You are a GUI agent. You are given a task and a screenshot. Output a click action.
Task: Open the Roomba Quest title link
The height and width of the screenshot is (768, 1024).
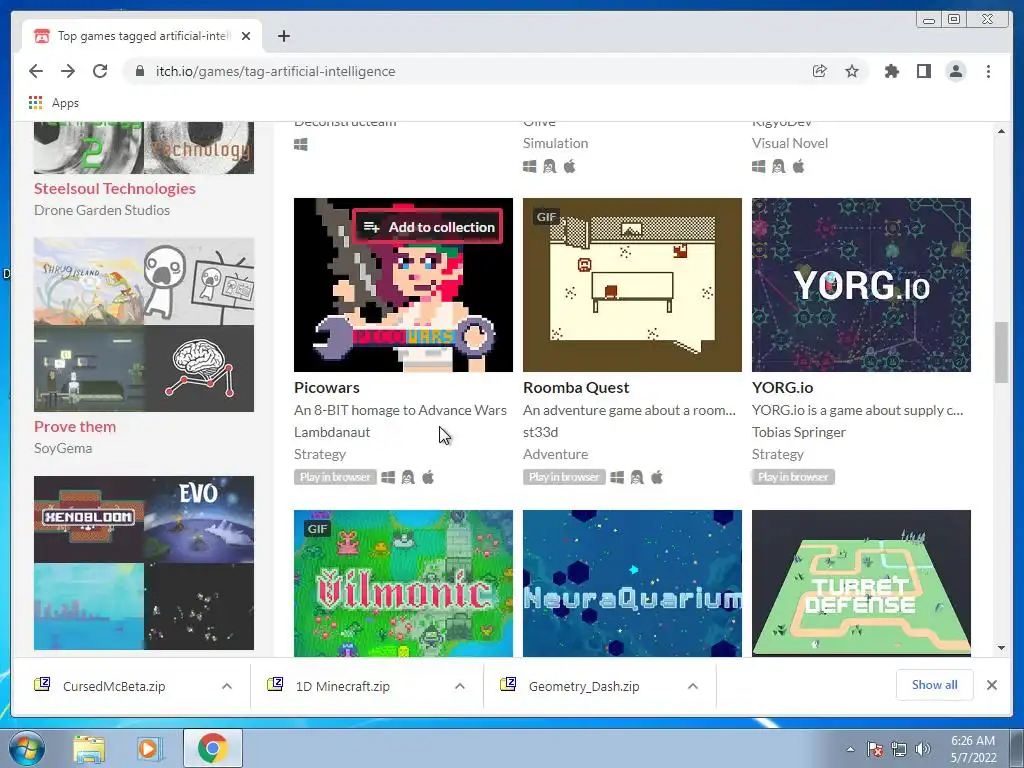point(576,387)
